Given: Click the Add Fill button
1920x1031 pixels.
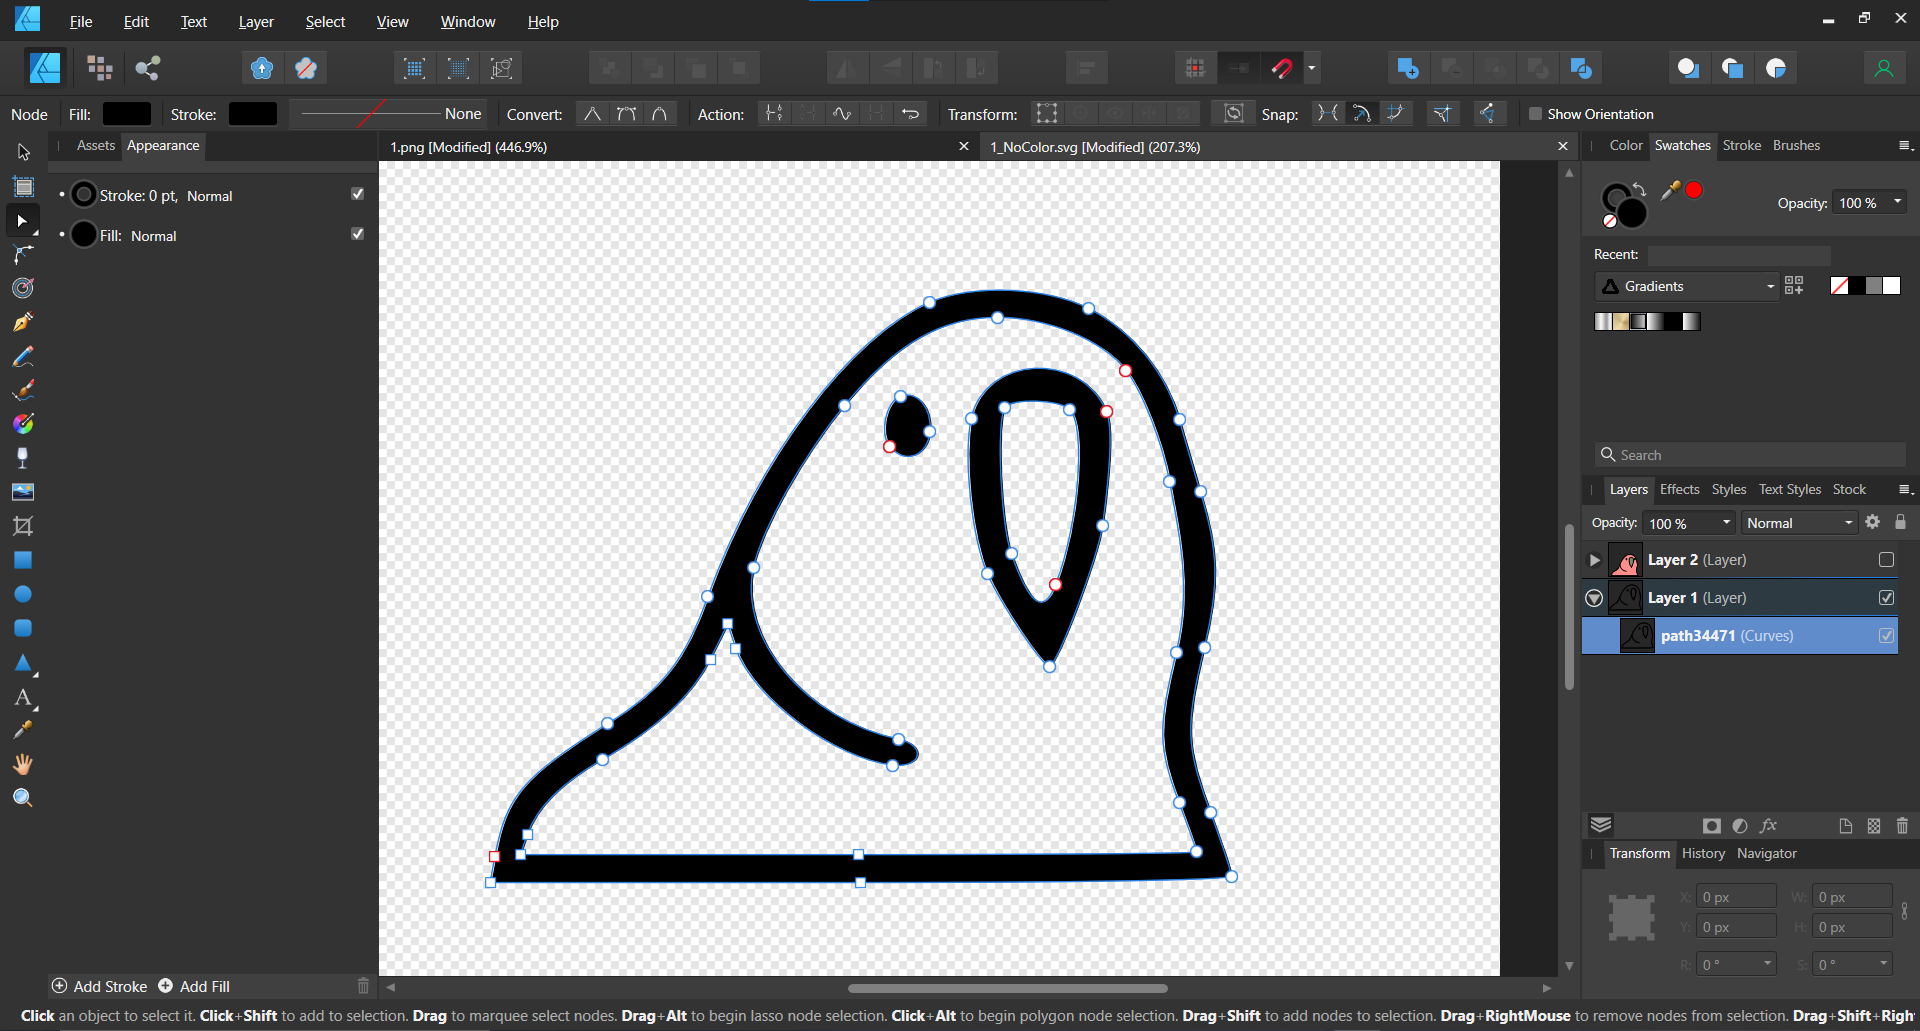Looking at the screenshot, I should (x=195, y=986).
